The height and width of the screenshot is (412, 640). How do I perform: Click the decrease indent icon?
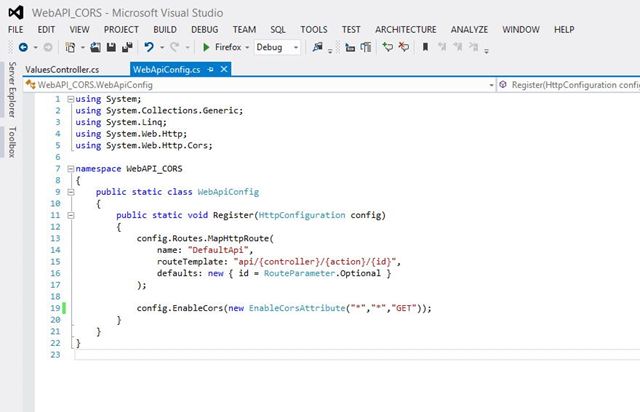(350, 48)
